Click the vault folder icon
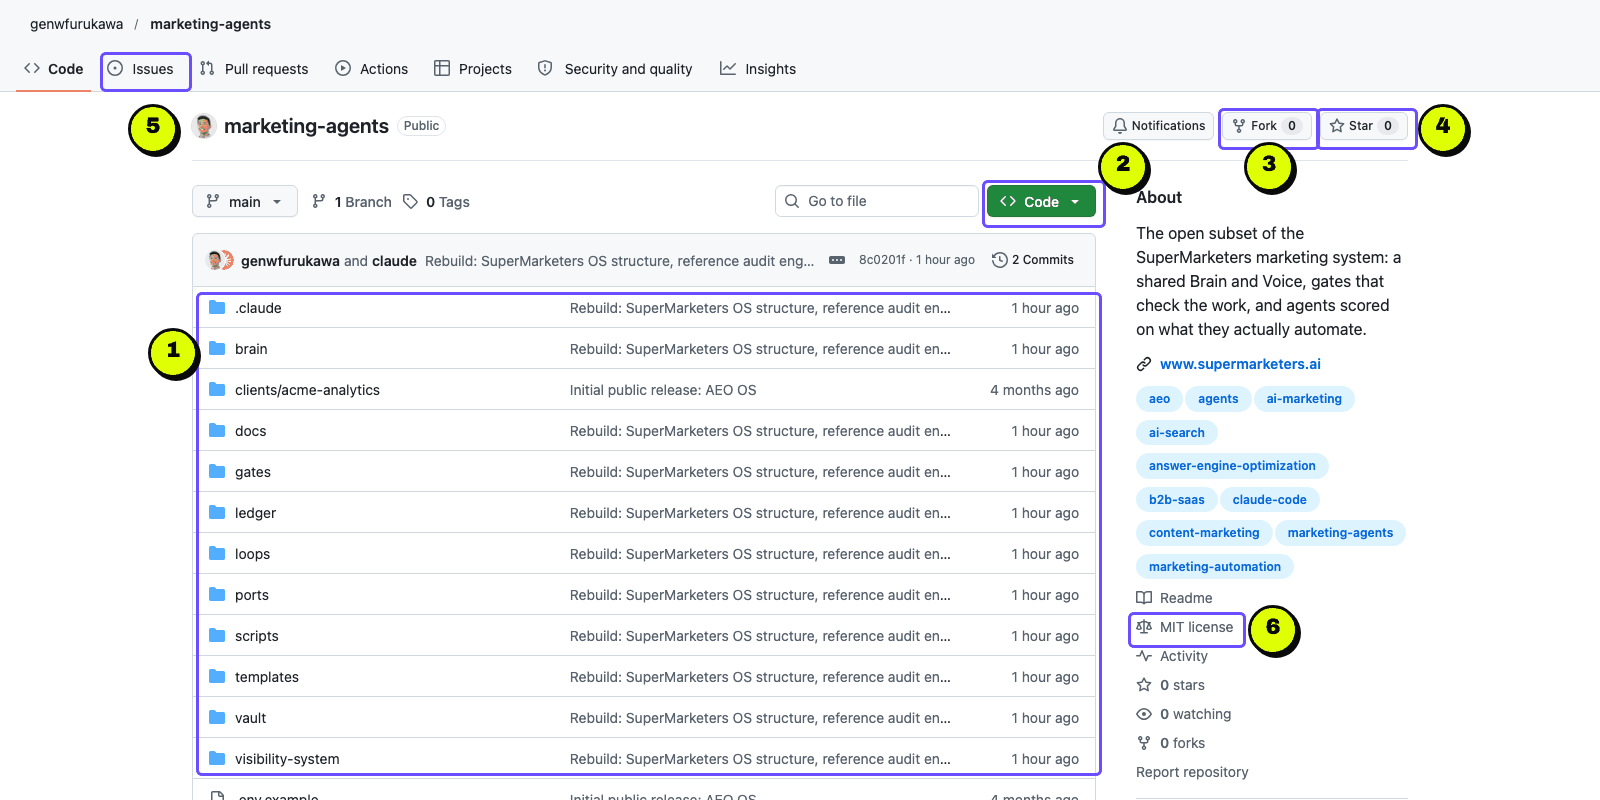The width and height of the screenshot is (1600, 800). 217,717
